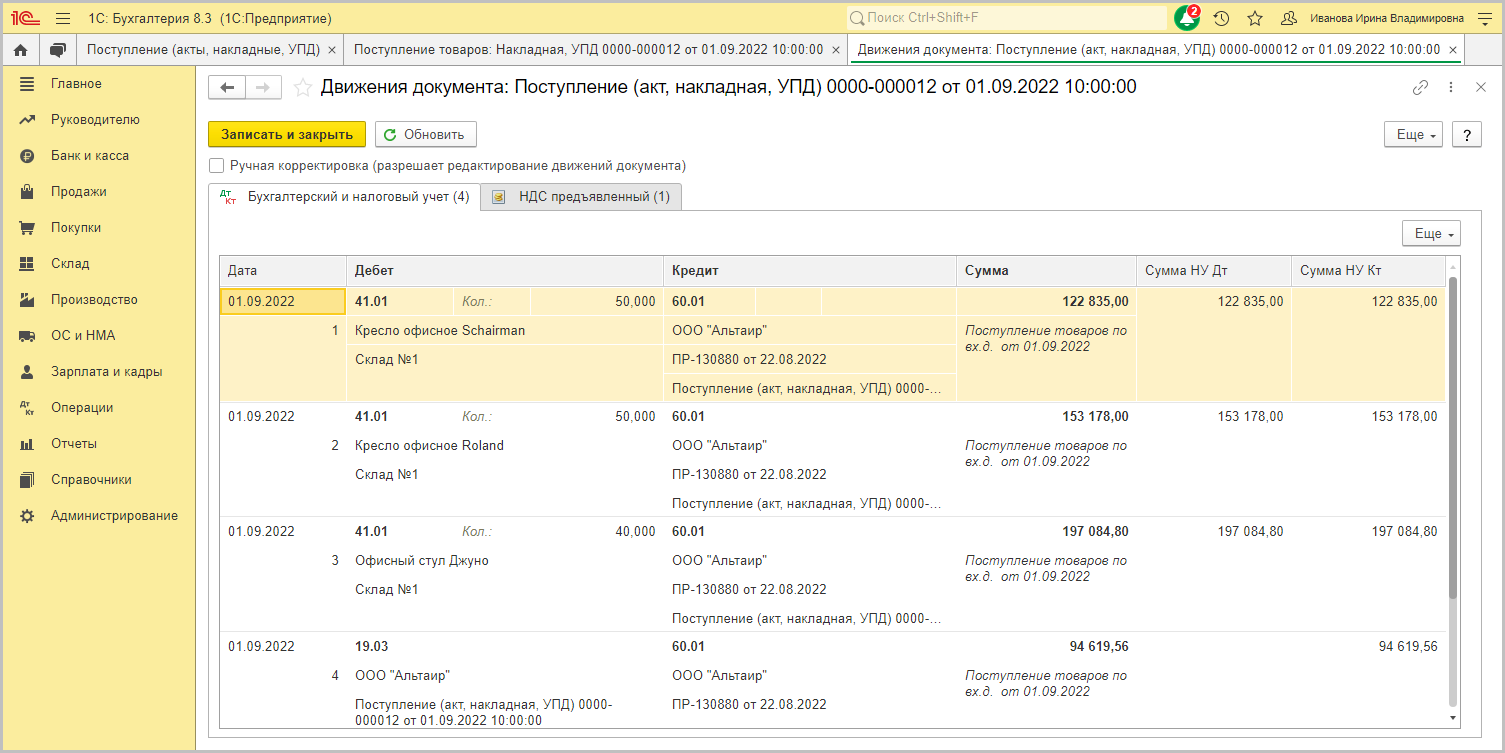Image resolution: width=1505 pixels, height=753 pixels.
Task: Add document to favorites star
Action: point(303,88)
